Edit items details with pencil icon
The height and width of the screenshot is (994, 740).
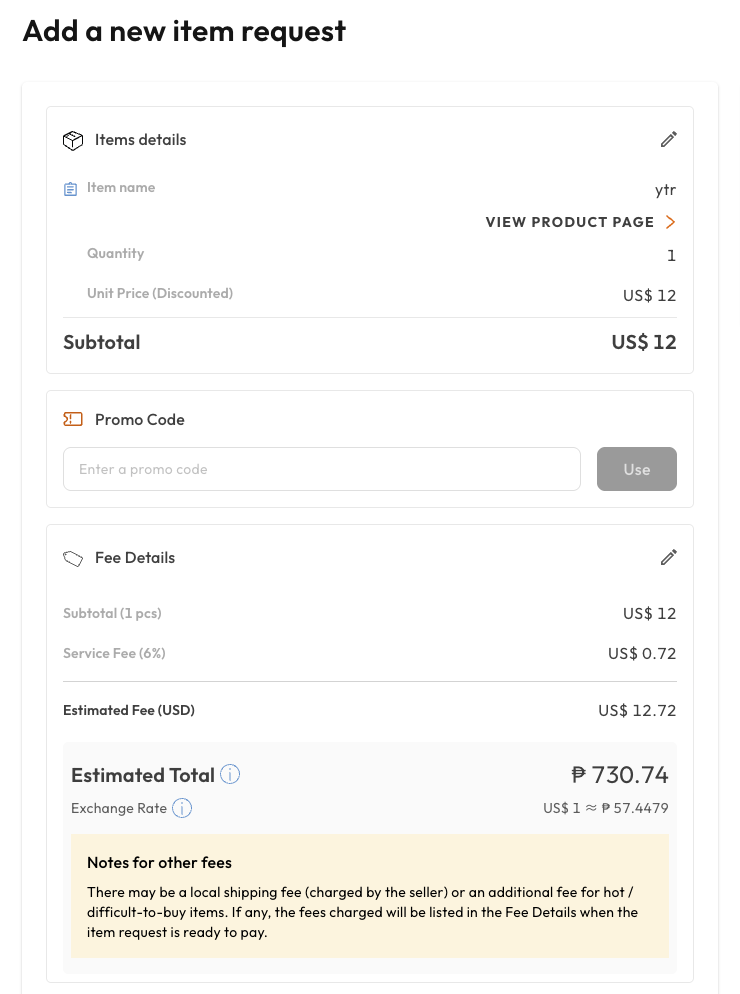pos(668,139)
